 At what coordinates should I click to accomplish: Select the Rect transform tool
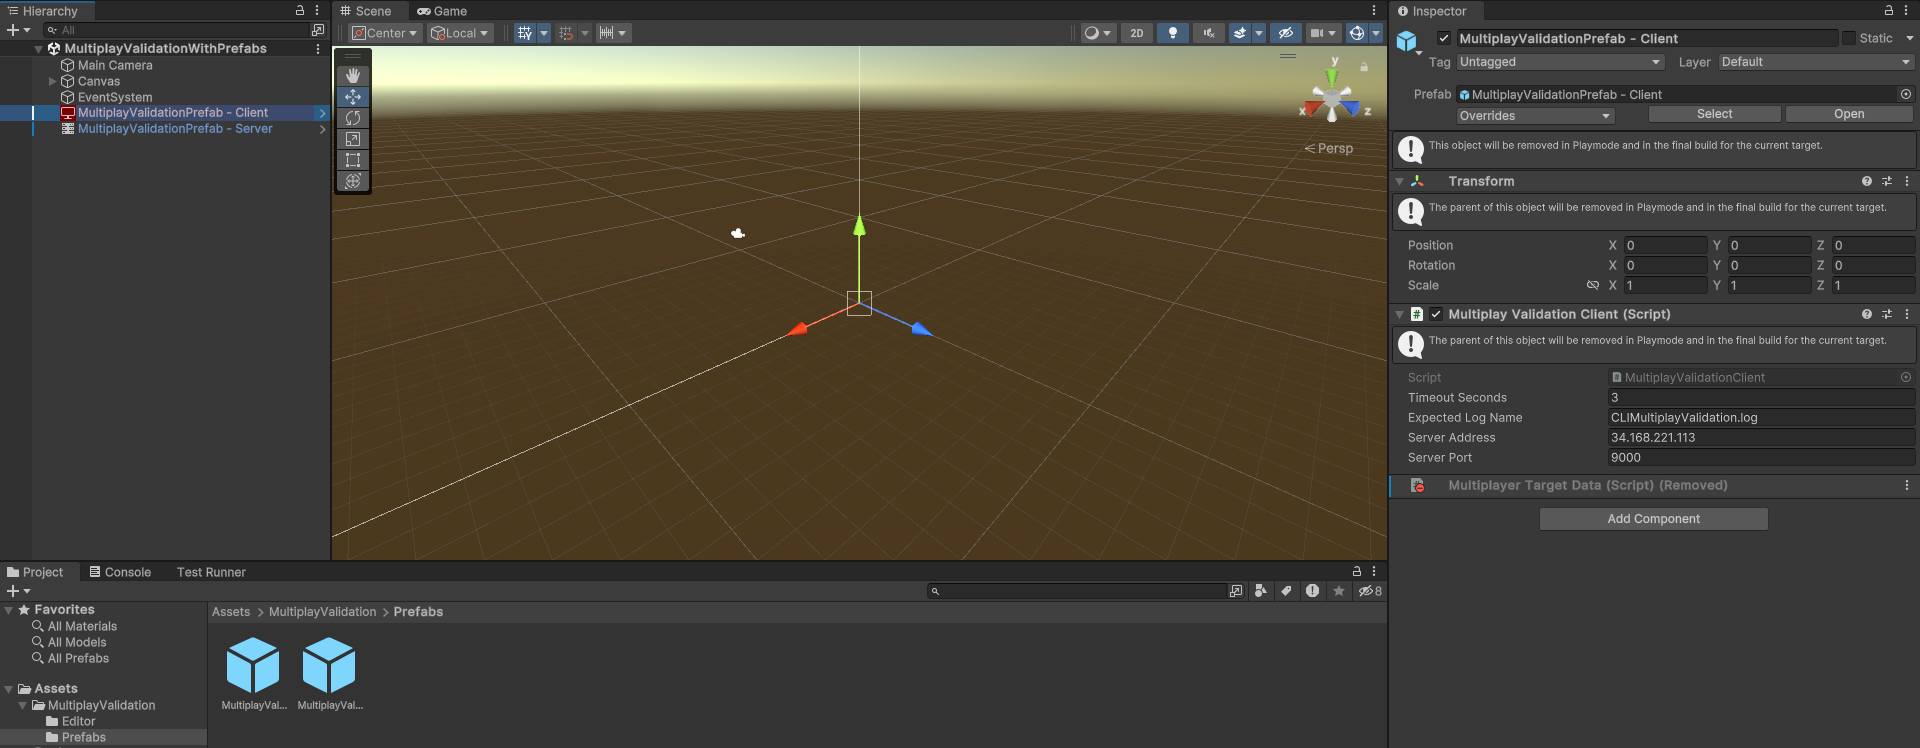pos(353,160)
